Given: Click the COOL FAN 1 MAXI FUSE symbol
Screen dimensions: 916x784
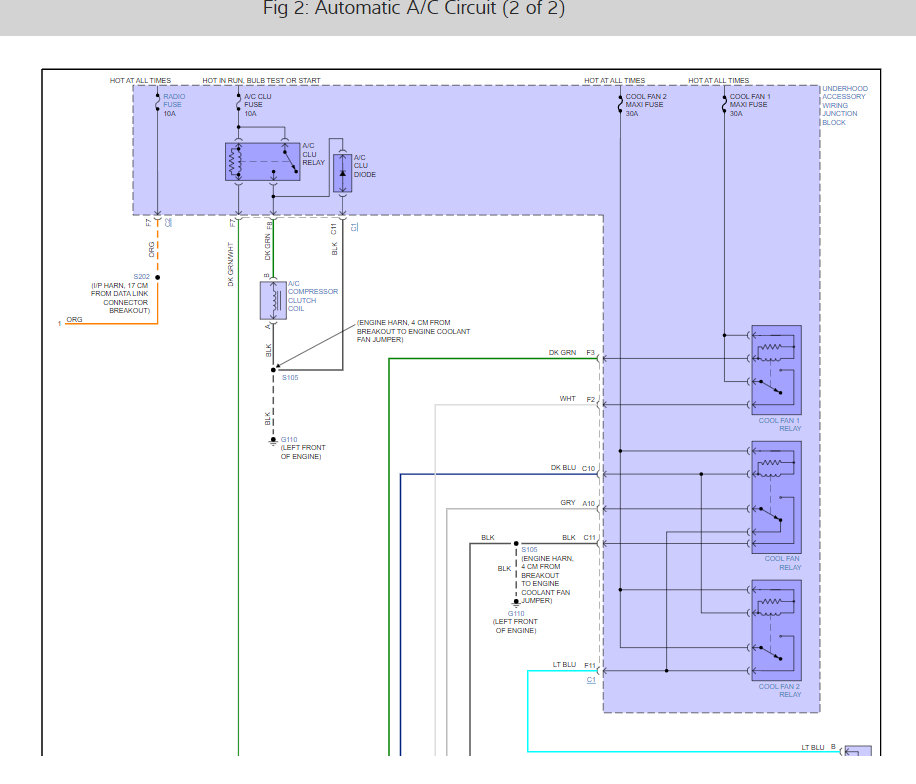Looking at the screenshot, I should pyautogui.click(x=724, y=104).
